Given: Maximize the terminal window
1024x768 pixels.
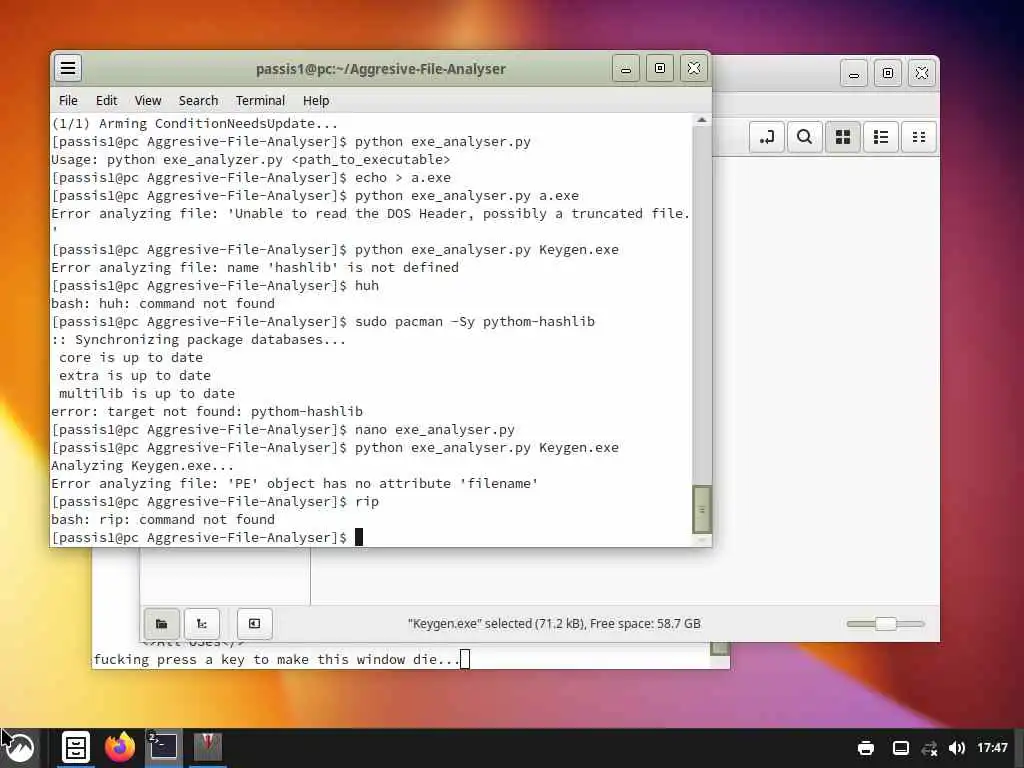Looking at the screenshot, I should 660,69.
